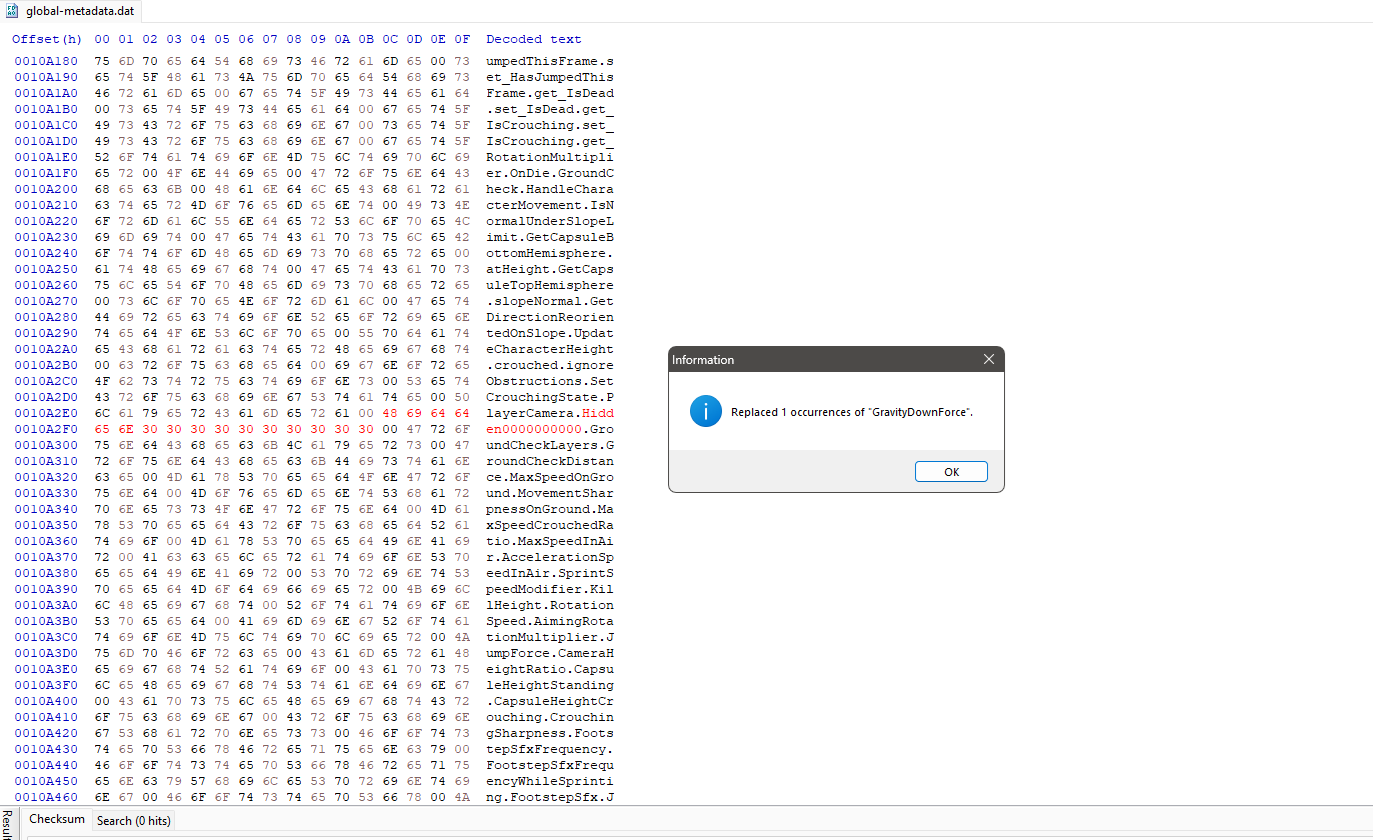This screenshot has width=1373, height=840.
Task: Click decoded text 'DirectionReorien'
Action: pyautogui.click(x=550, y=318)
